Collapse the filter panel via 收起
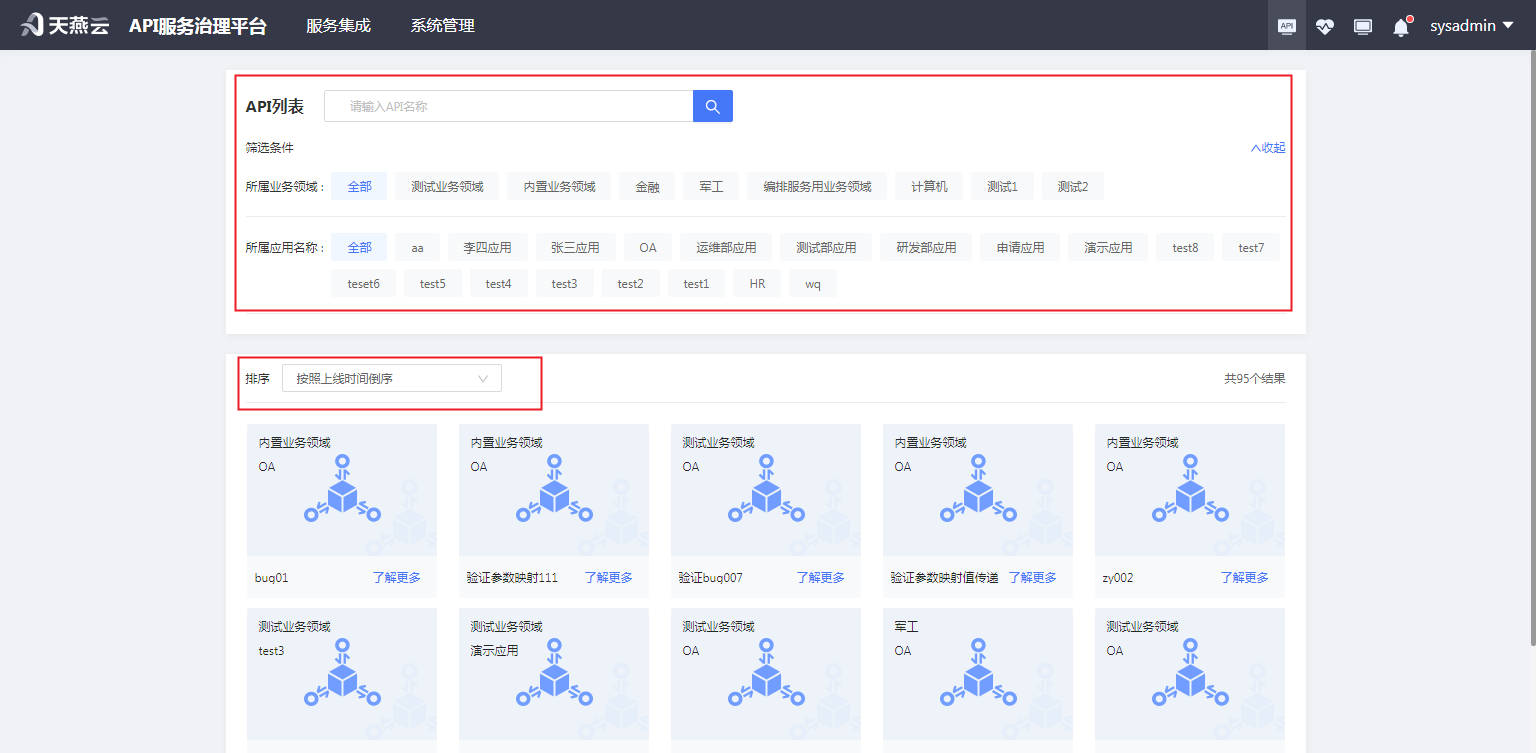1536x753 pixels. point(1266,147)
